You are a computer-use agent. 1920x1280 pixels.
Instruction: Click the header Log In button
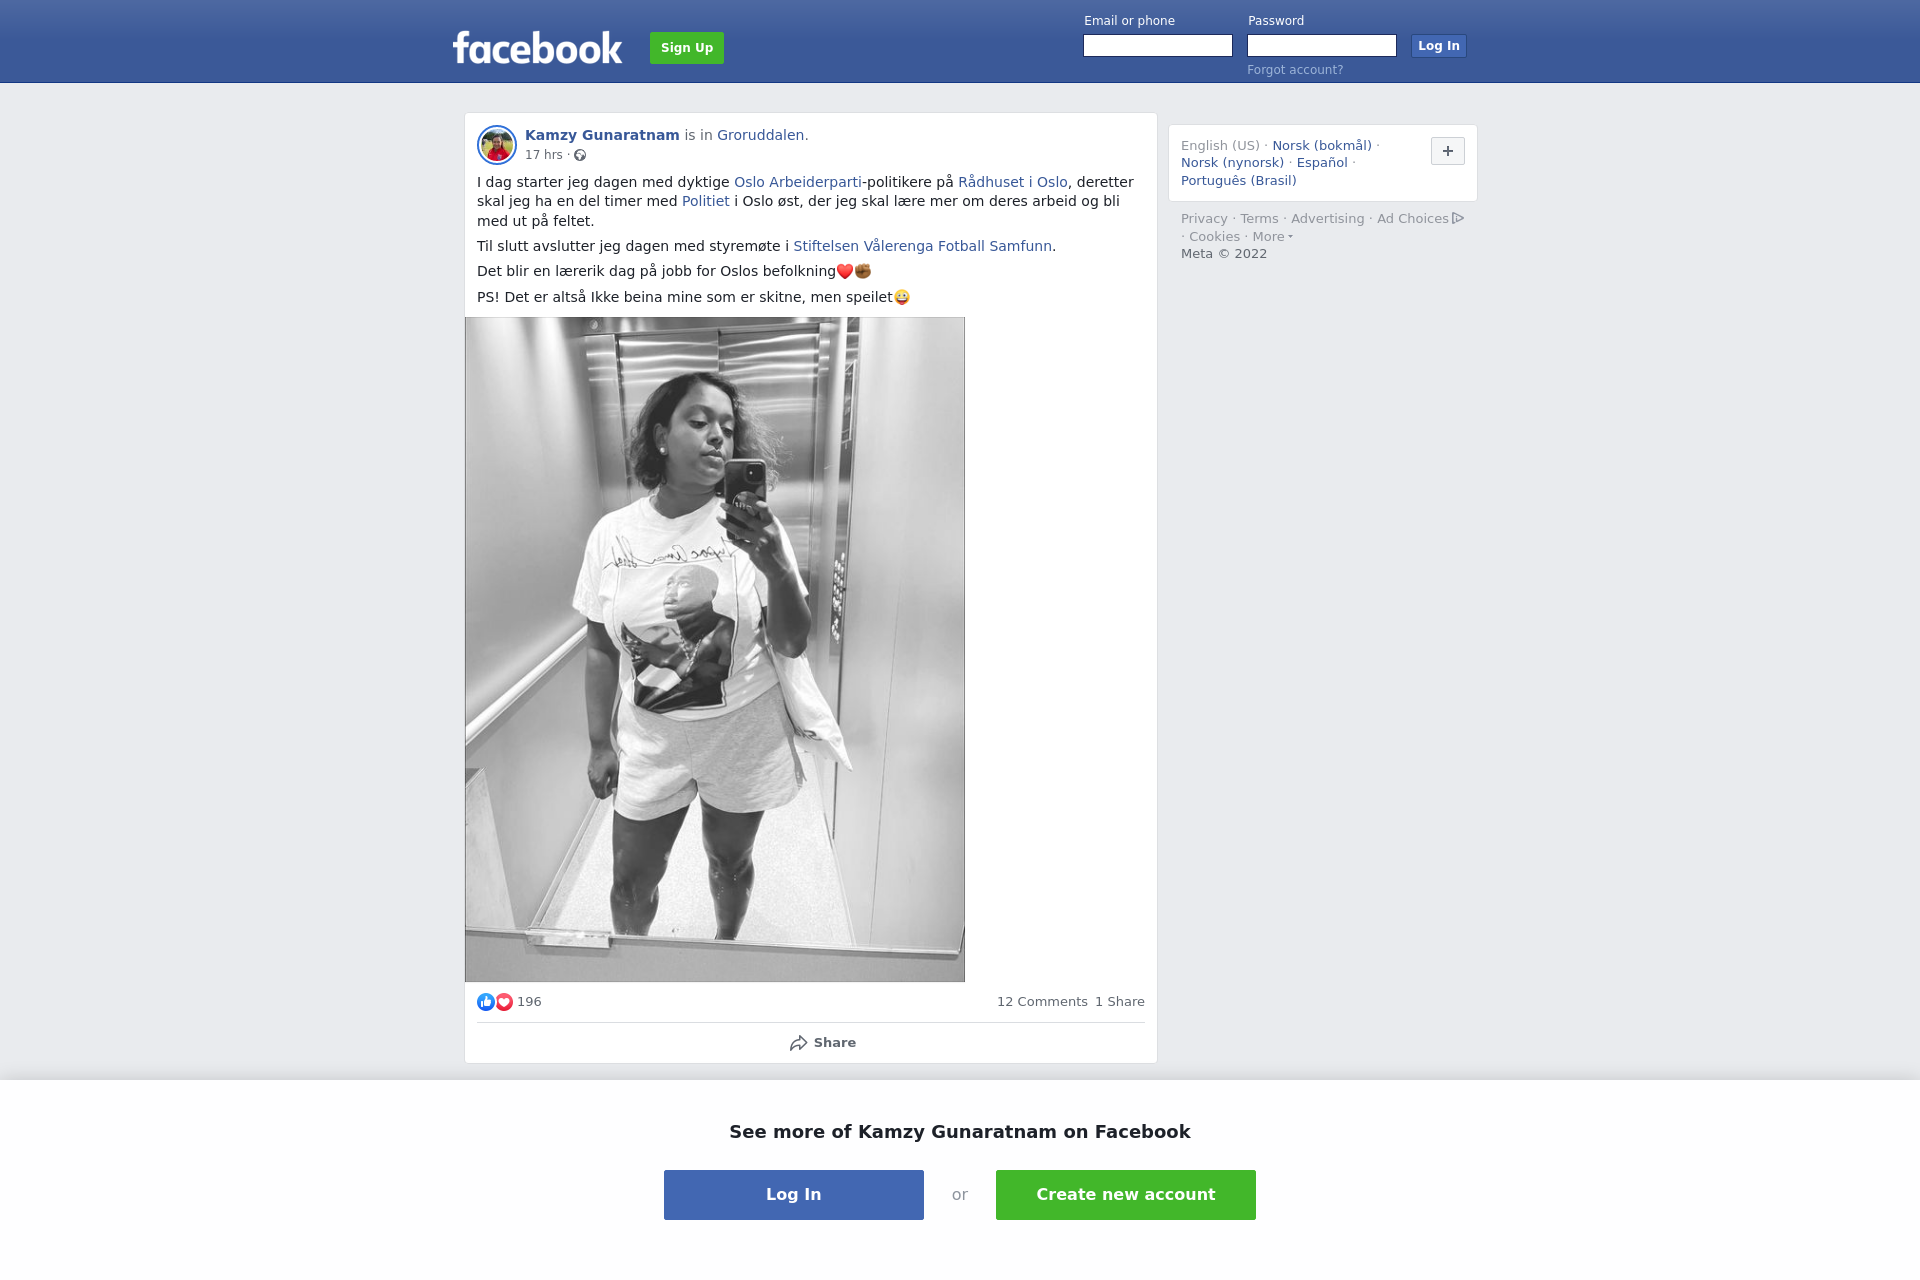[x=1439, y=46]
